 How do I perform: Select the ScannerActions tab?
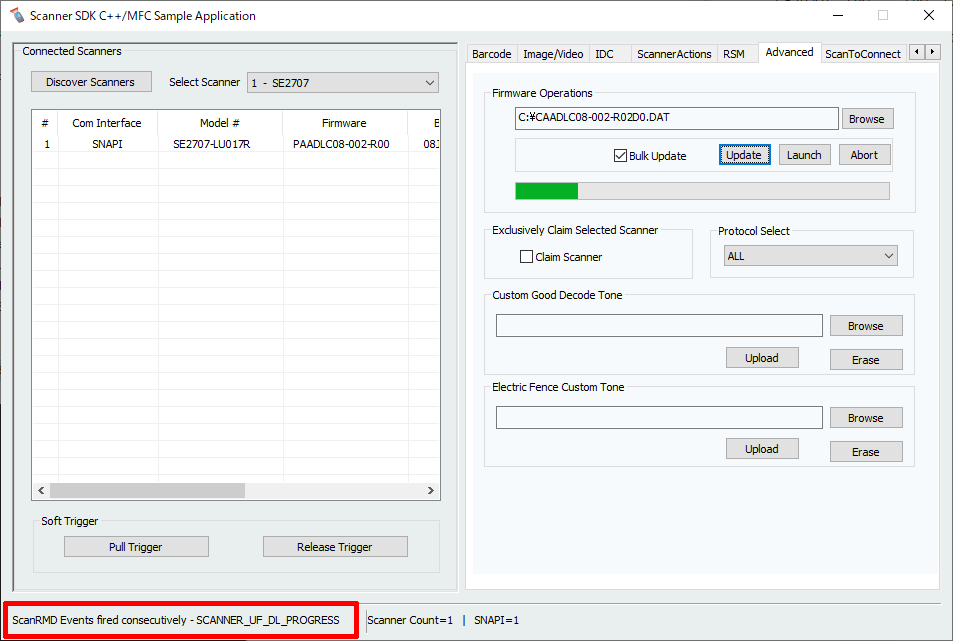674,54
